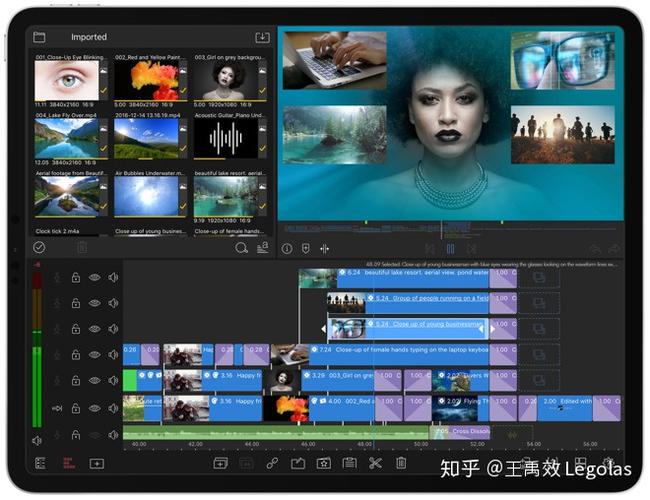650x500 pixels.
Task: Tap the 44.00 mark on timeline ruler
Action: pos(252,444)
